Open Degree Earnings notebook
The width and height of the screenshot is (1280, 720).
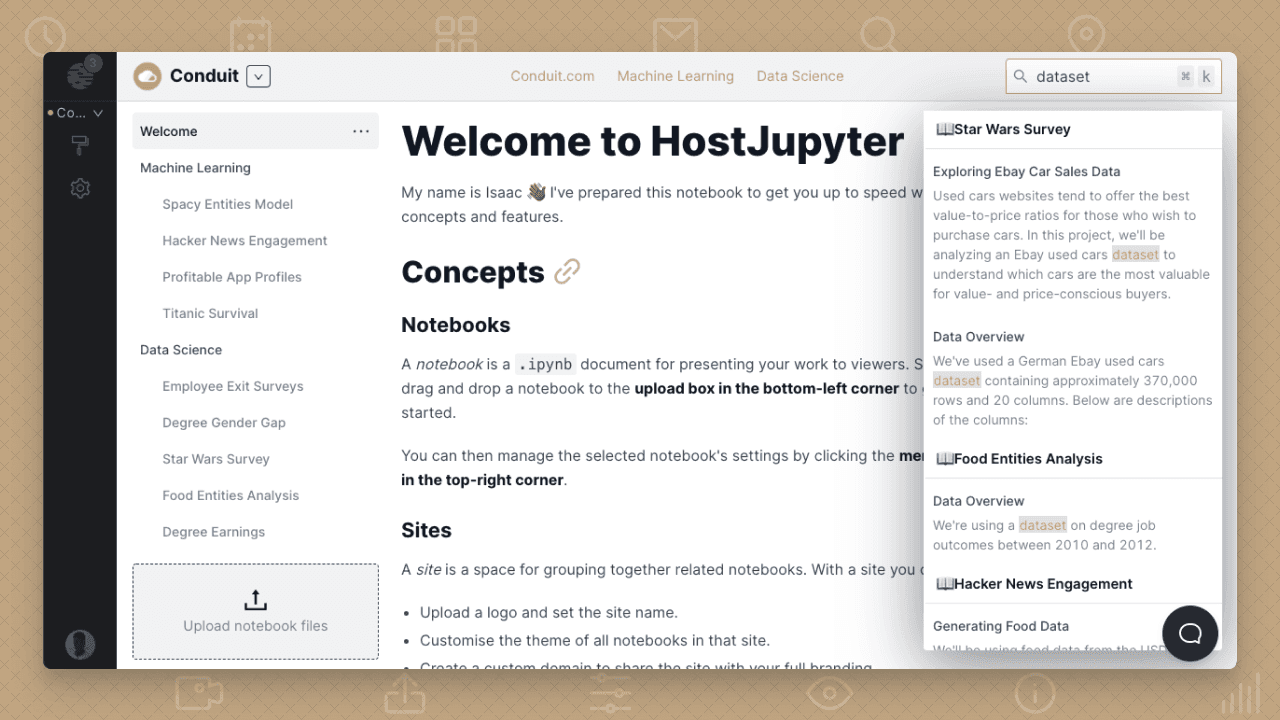[214, 532]
